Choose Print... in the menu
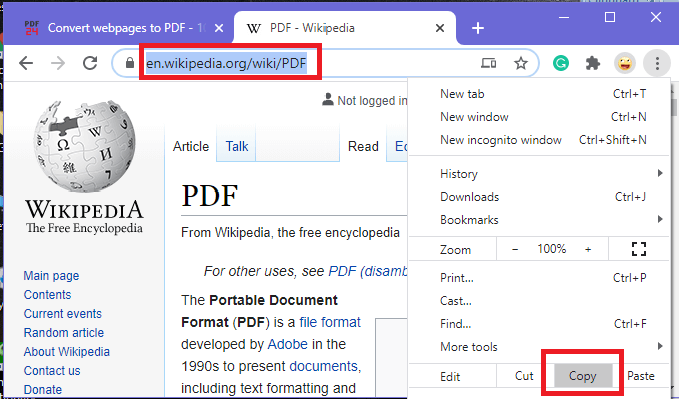Screen dimensions: 679x399 point(539,278)
